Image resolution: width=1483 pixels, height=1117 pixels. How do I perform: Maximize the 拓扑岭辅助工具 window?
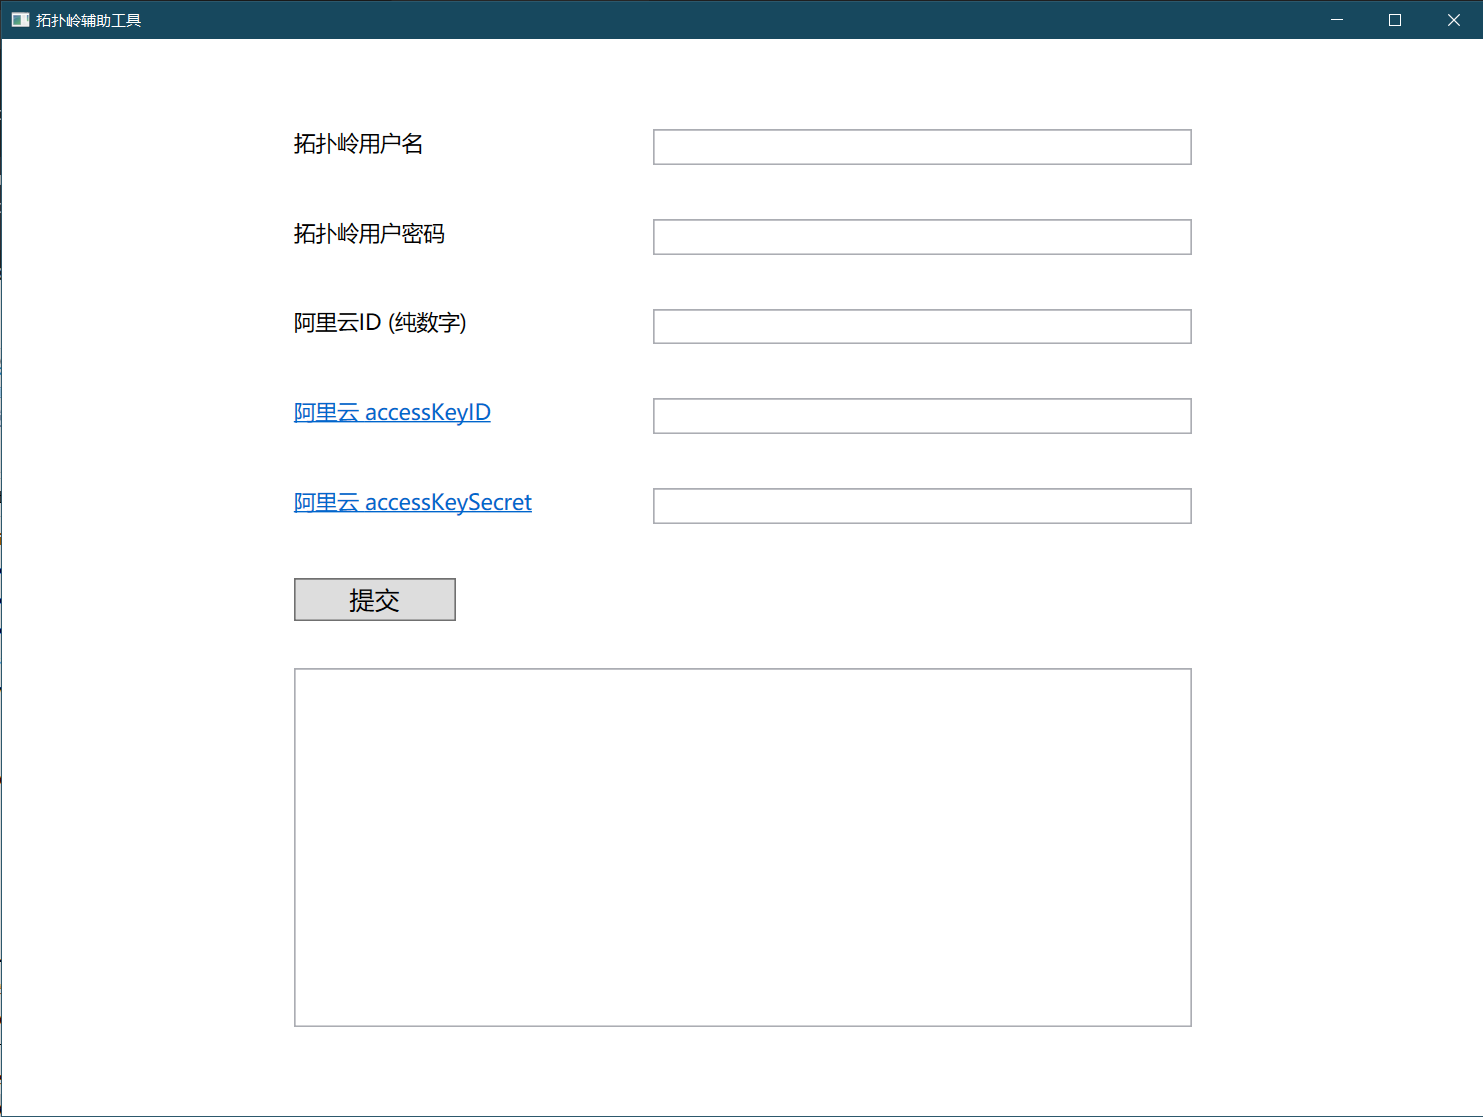pos(1395,20)
